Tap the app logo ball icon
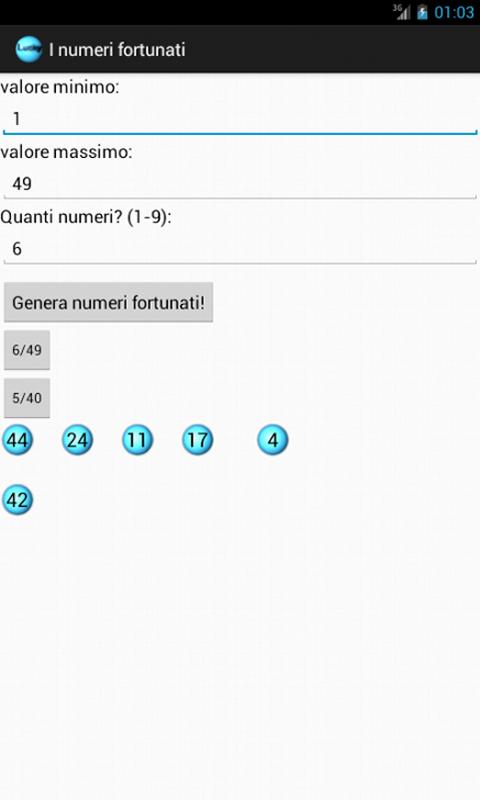480x800 pixels. point(28,49)
